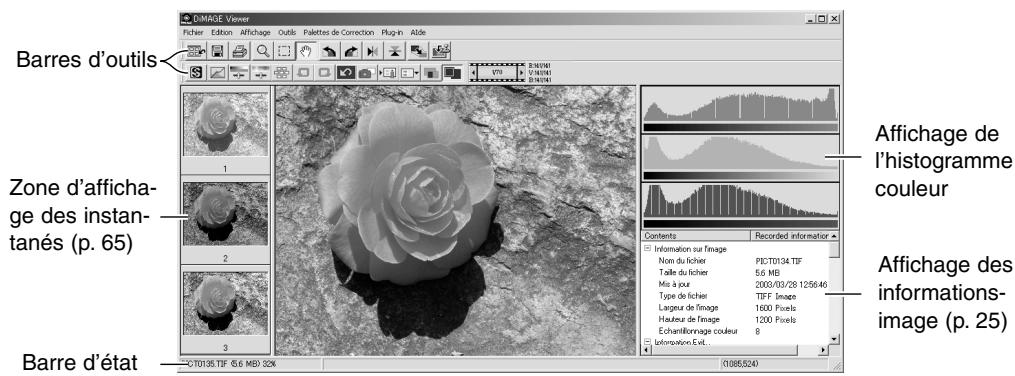This screenshot has height=376, width=1015.
Task: Toggle the Information Exif tree node
Action: coord(647,342)
